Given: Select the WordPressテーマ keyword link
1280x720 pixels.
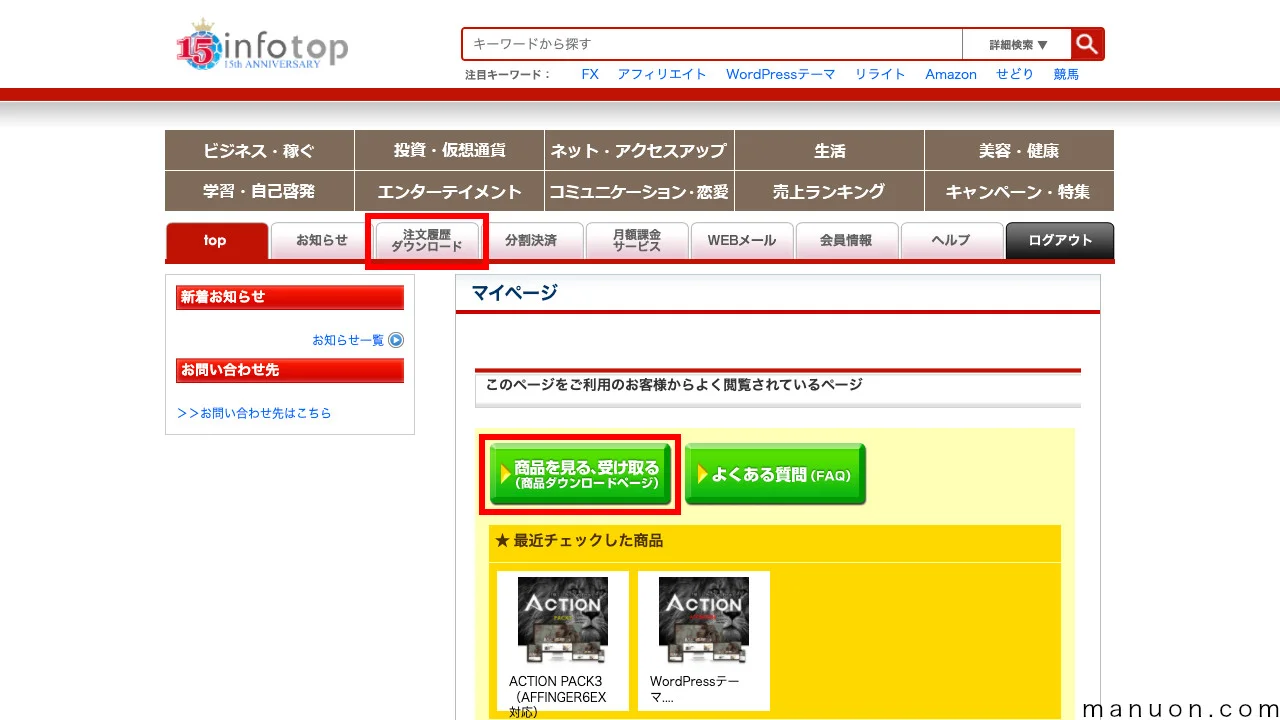Looking at the screenshot, I should tap(780, 74).
